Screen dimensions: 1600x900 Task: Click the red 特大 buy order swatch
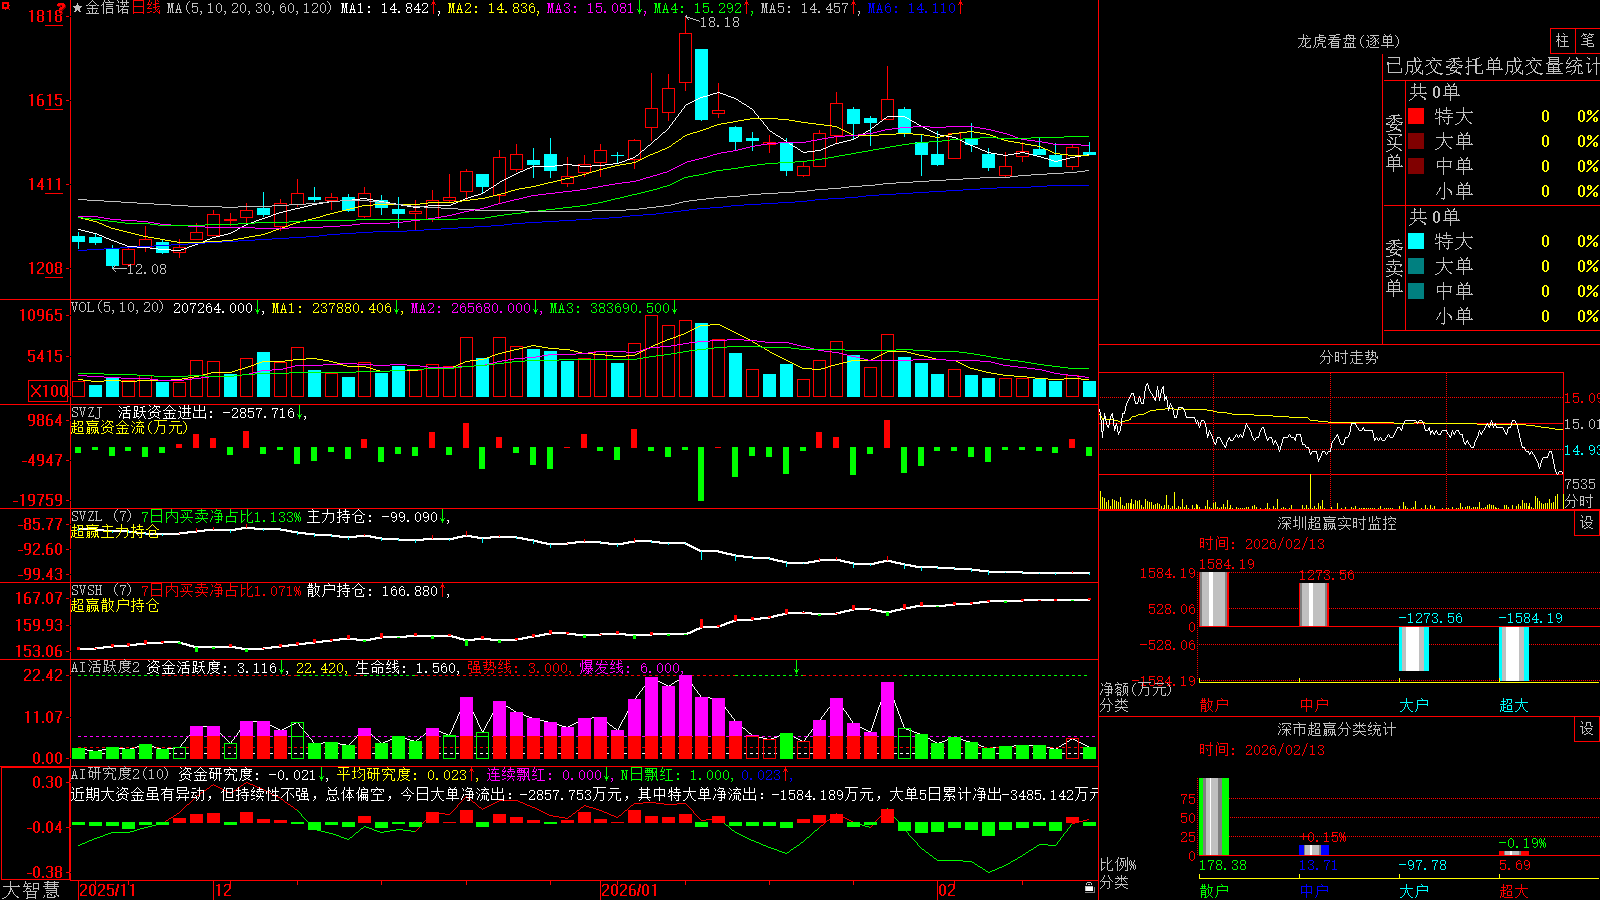[1416, 116]
